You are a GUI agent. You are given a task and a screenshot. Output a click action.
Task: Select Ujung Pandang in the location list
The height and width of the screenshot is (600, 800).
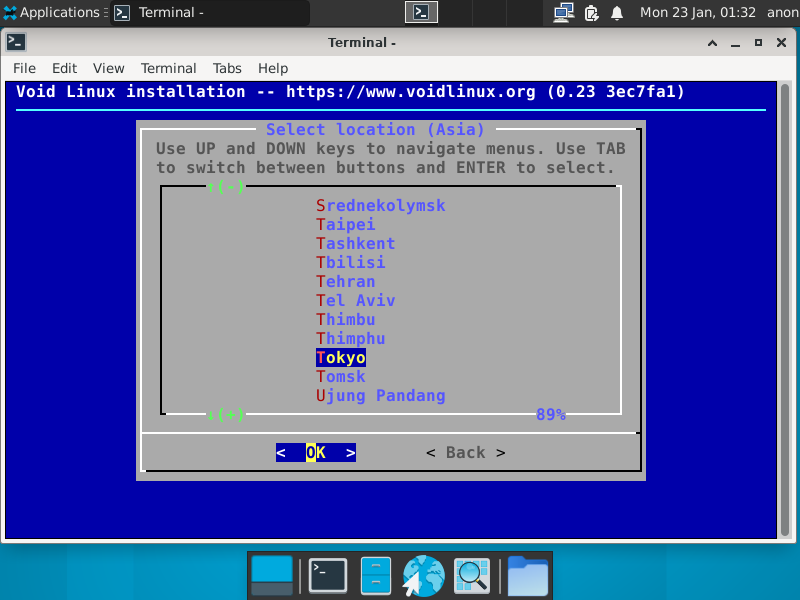pyautogui.click(x=381, y=396)
